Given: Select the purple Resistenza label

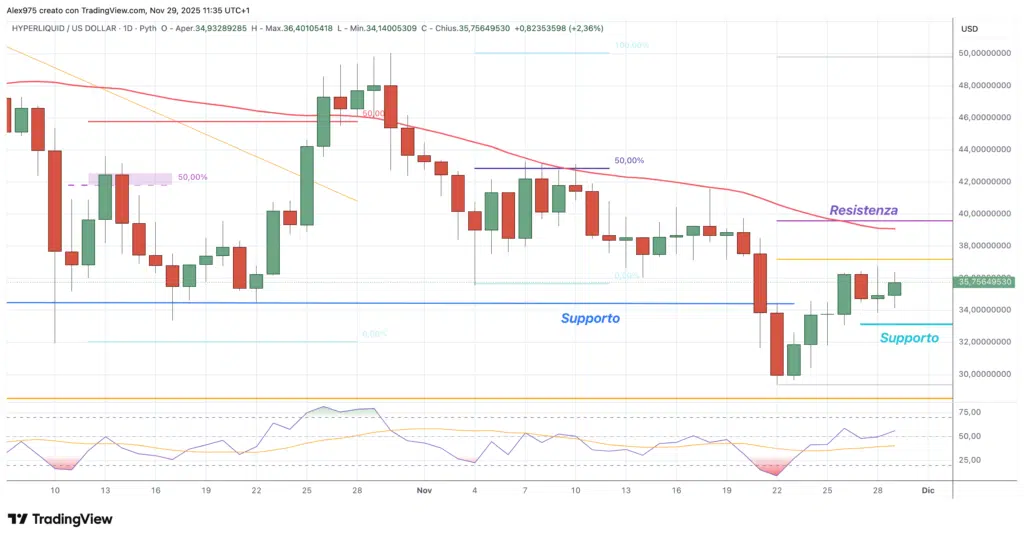Looking at the screenshot, I should click(863, 211).
